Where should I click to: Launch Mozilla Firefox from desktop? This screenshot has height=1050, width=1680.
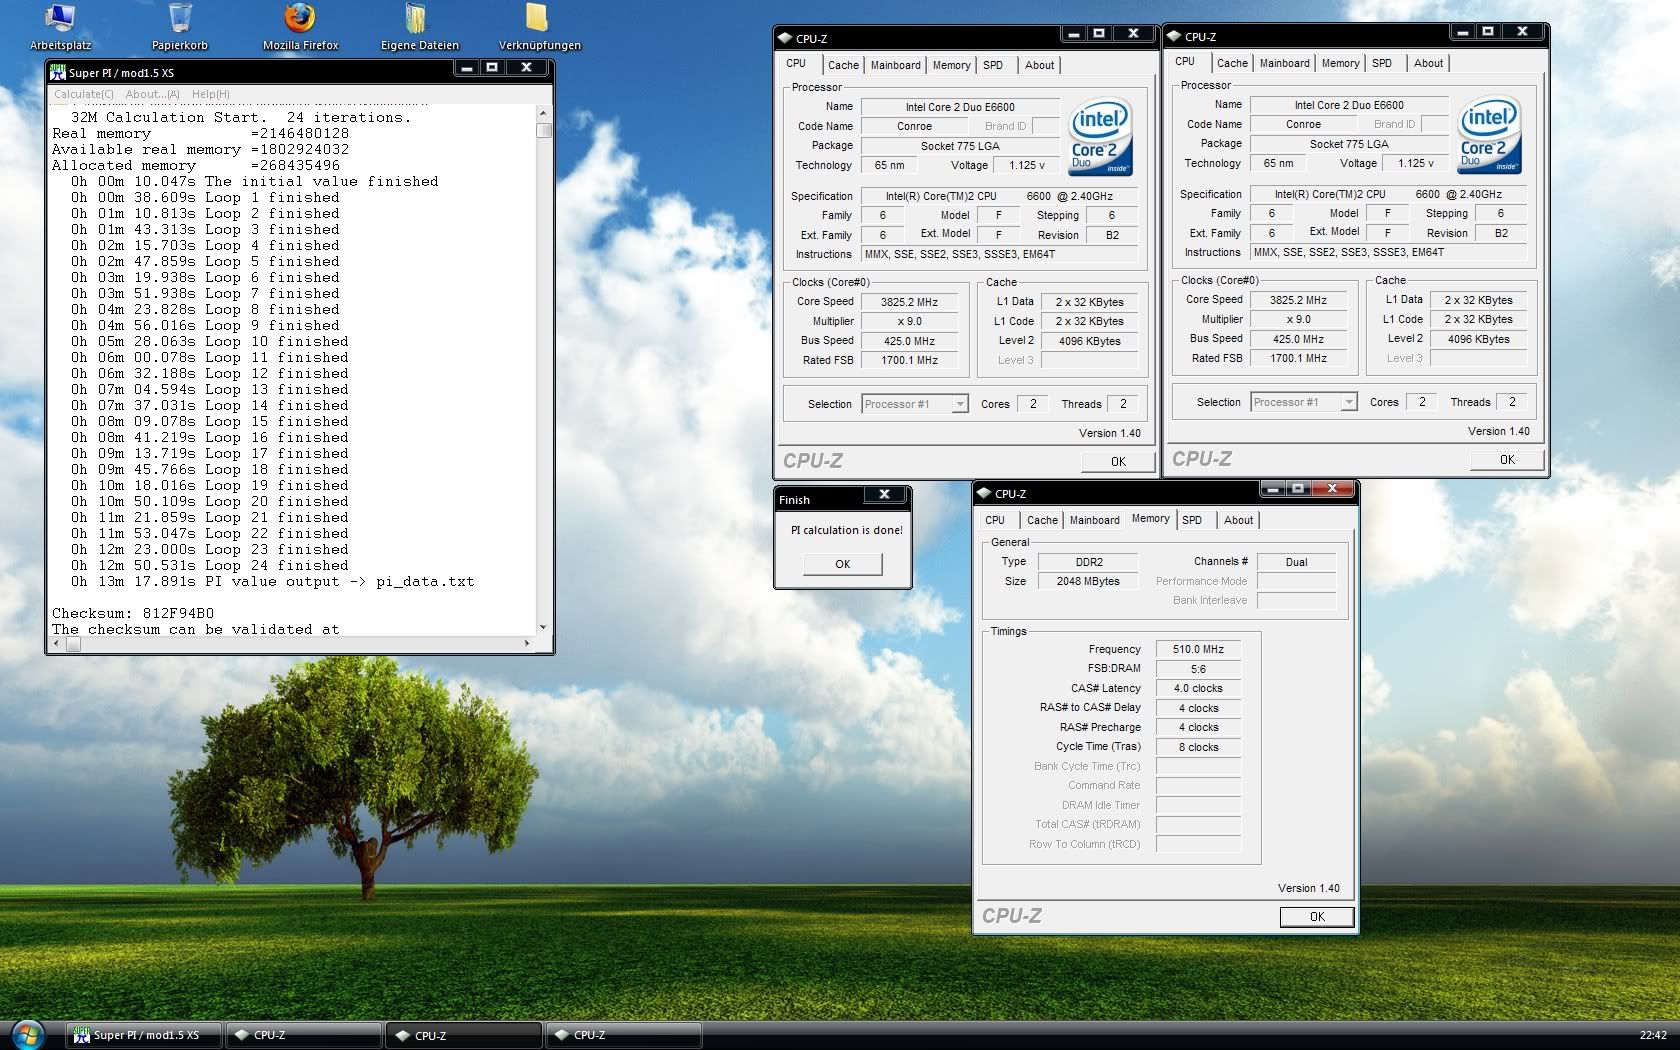pyautogui.click(x=300, y=27)
